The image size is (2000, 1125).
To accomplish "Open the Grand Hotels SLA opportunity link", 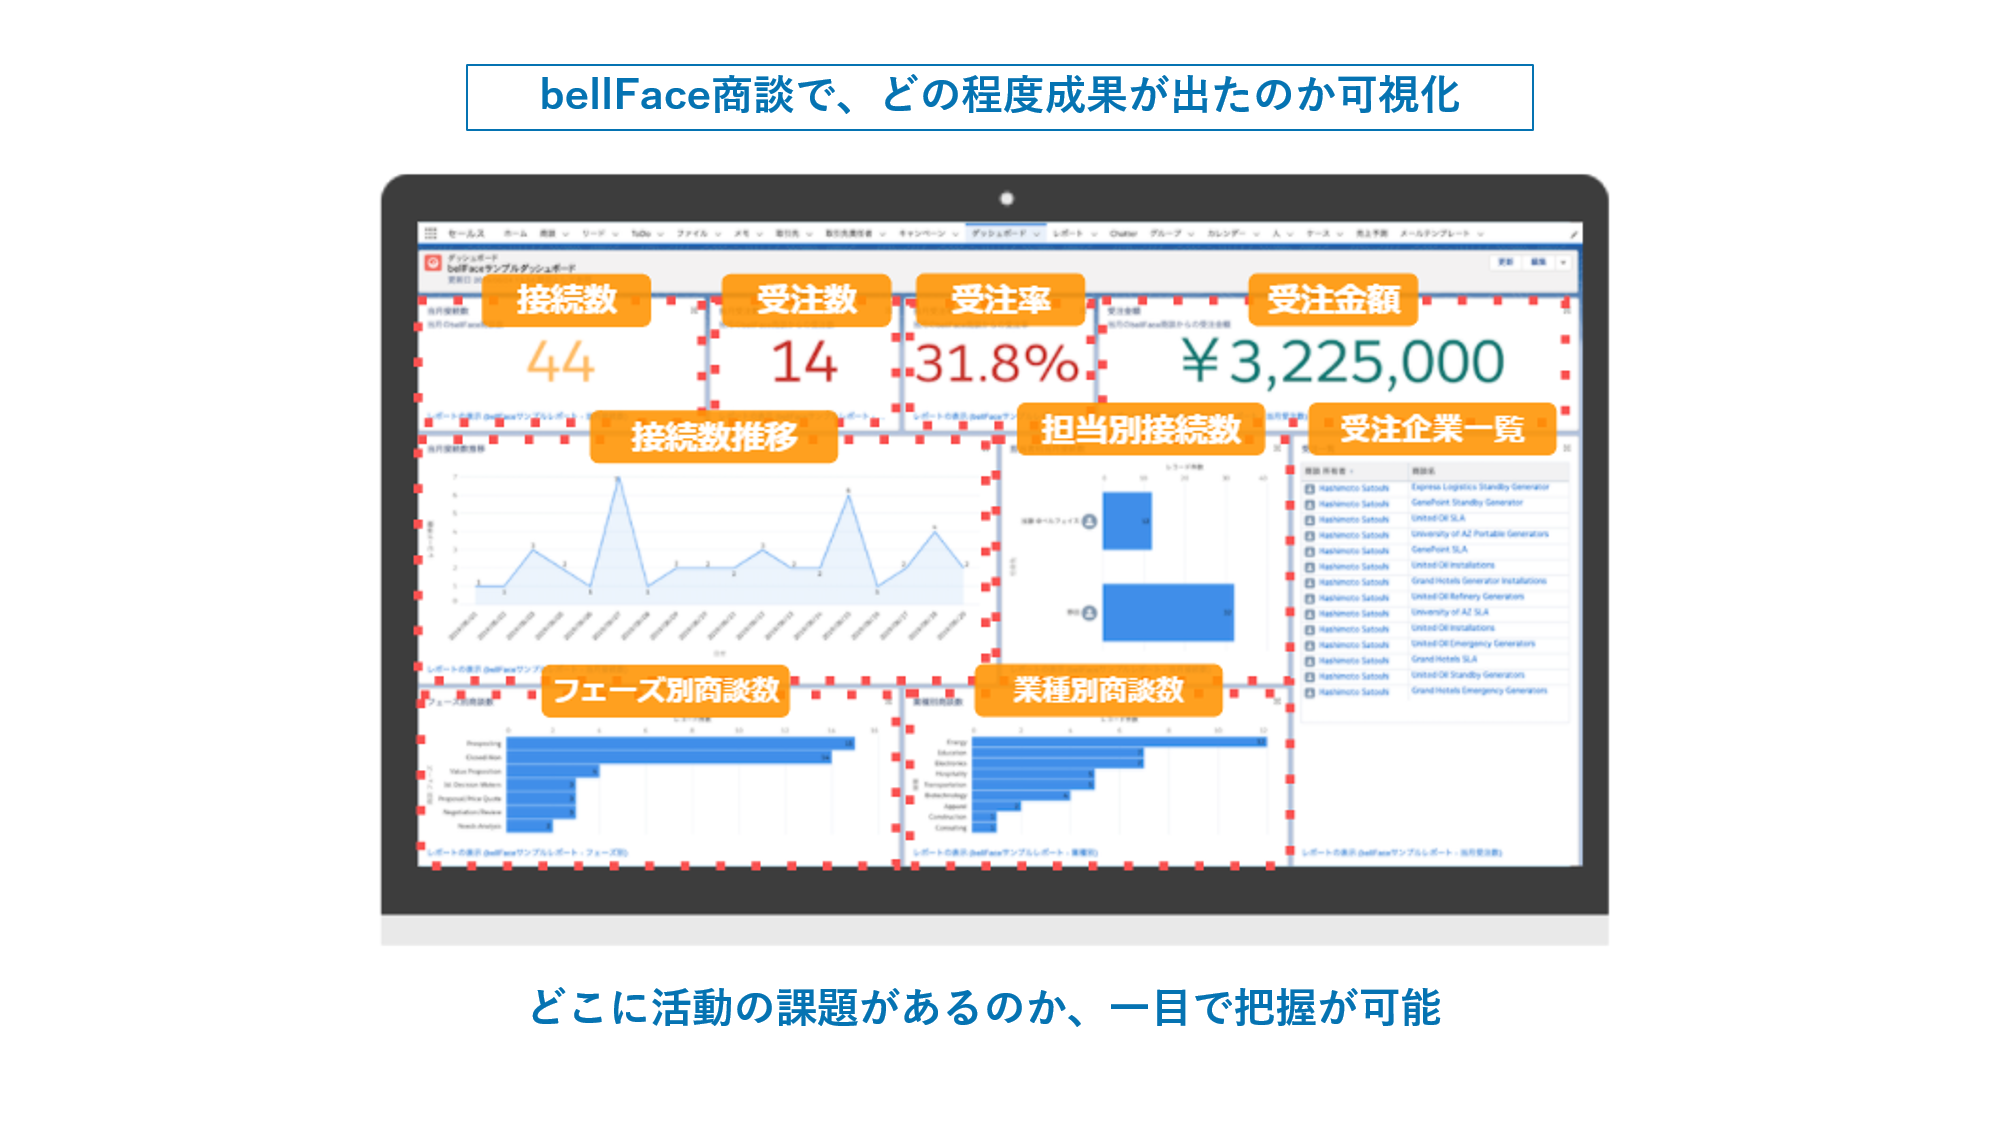I will pos(1444,660).
